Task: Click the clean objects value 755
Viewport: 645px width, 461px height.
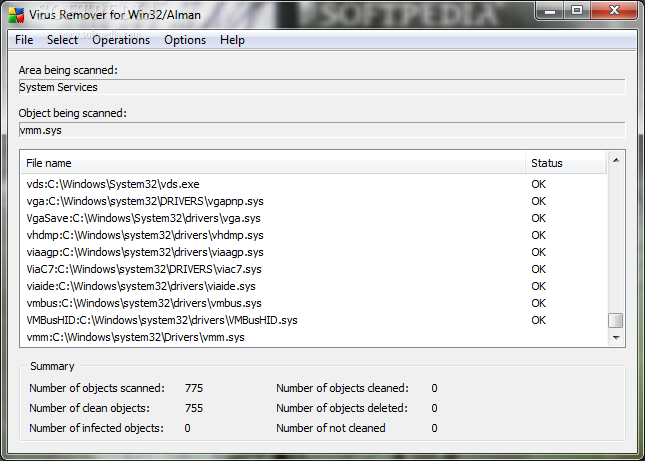Action: pyautogui.click(x=194, y=408)
